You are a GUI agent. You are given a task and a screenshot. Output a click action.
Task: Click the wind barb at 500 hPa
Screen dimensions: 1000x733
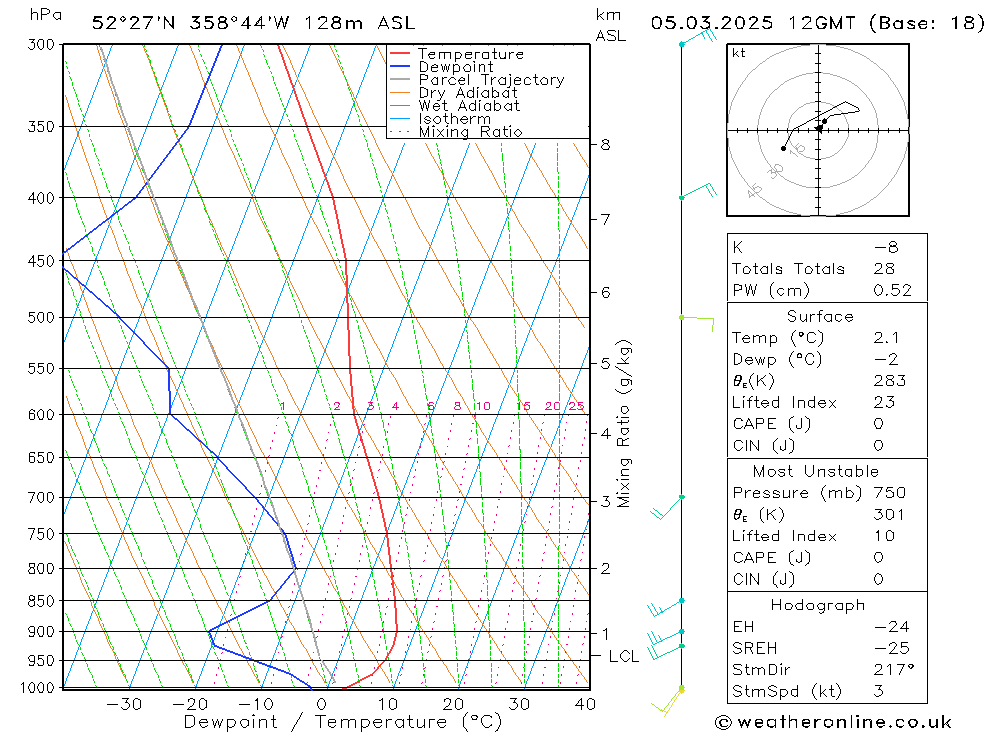(696, 323)
